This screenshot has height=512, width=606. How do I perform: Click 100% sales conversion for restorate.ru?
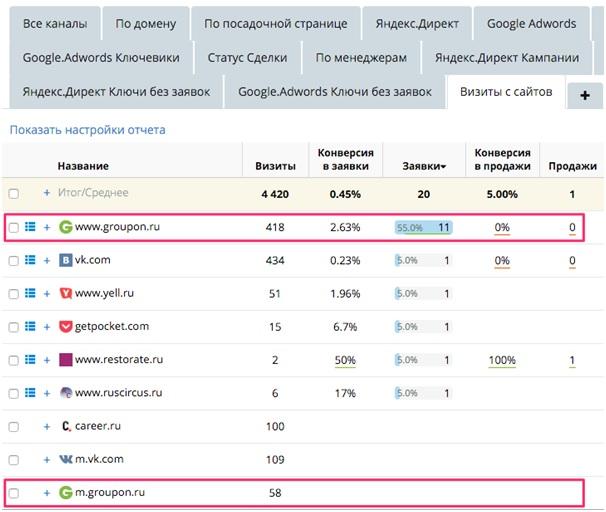click(x=502, y=360)
